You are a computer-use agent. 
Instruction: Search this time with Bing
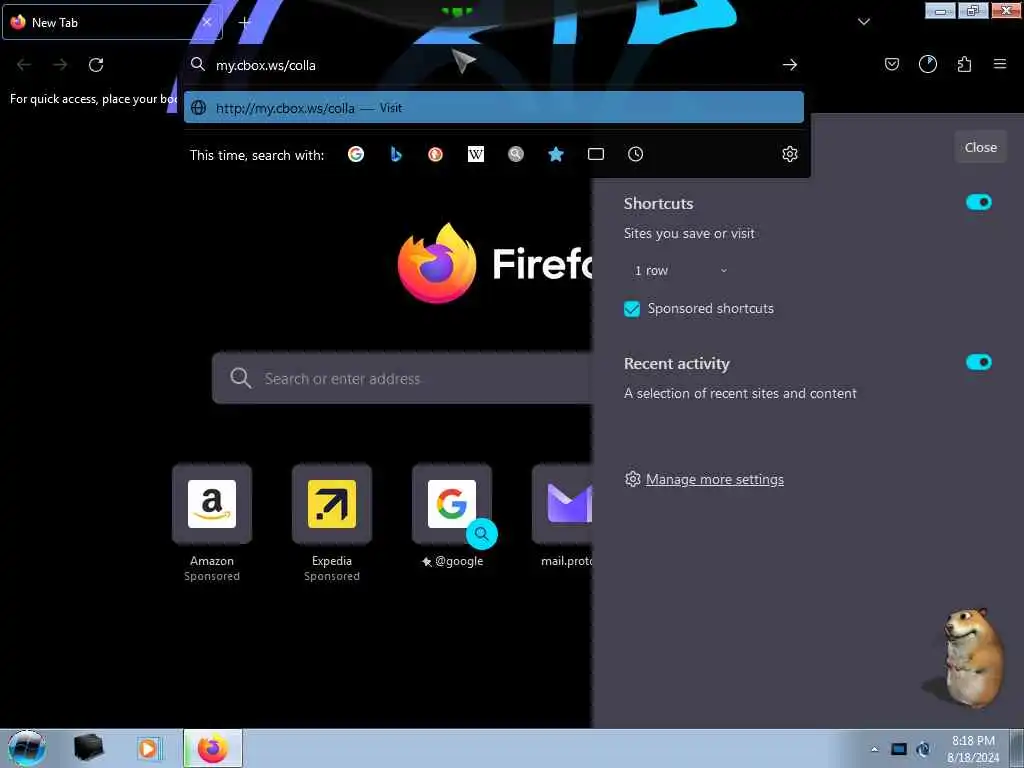396,154
